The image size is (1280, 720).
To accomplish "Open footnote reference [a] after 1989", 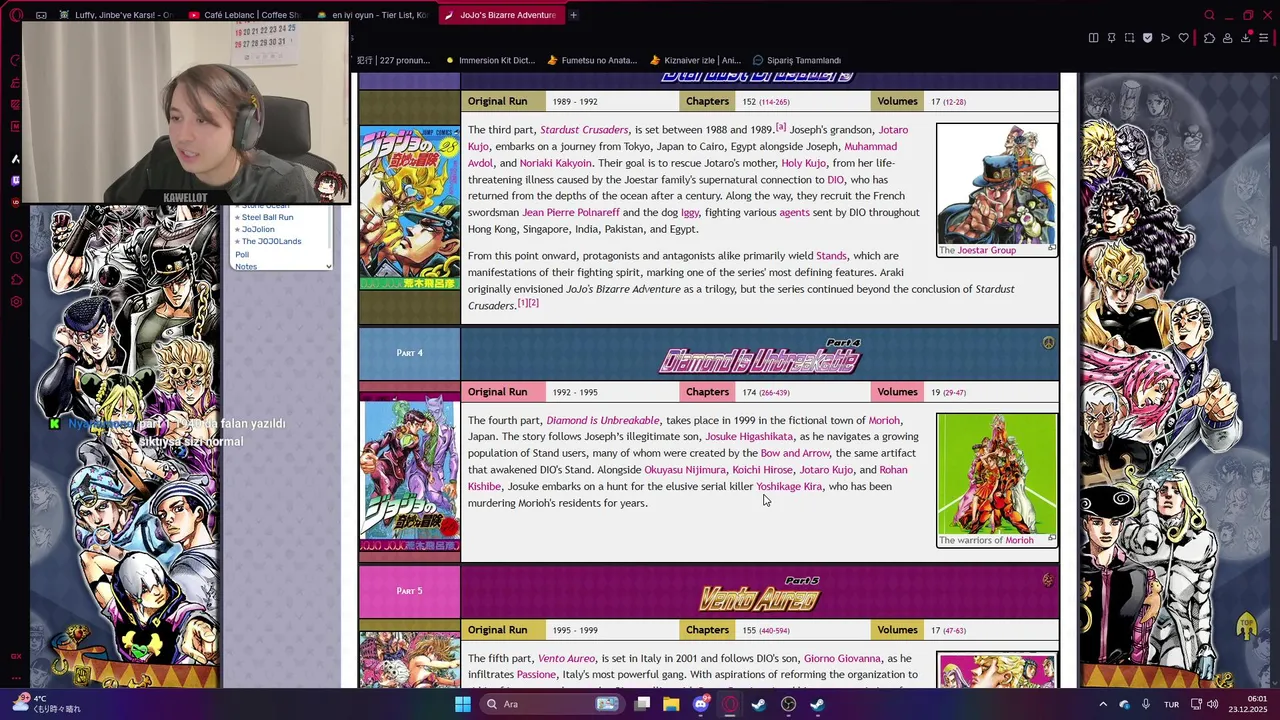I will 781,127.
